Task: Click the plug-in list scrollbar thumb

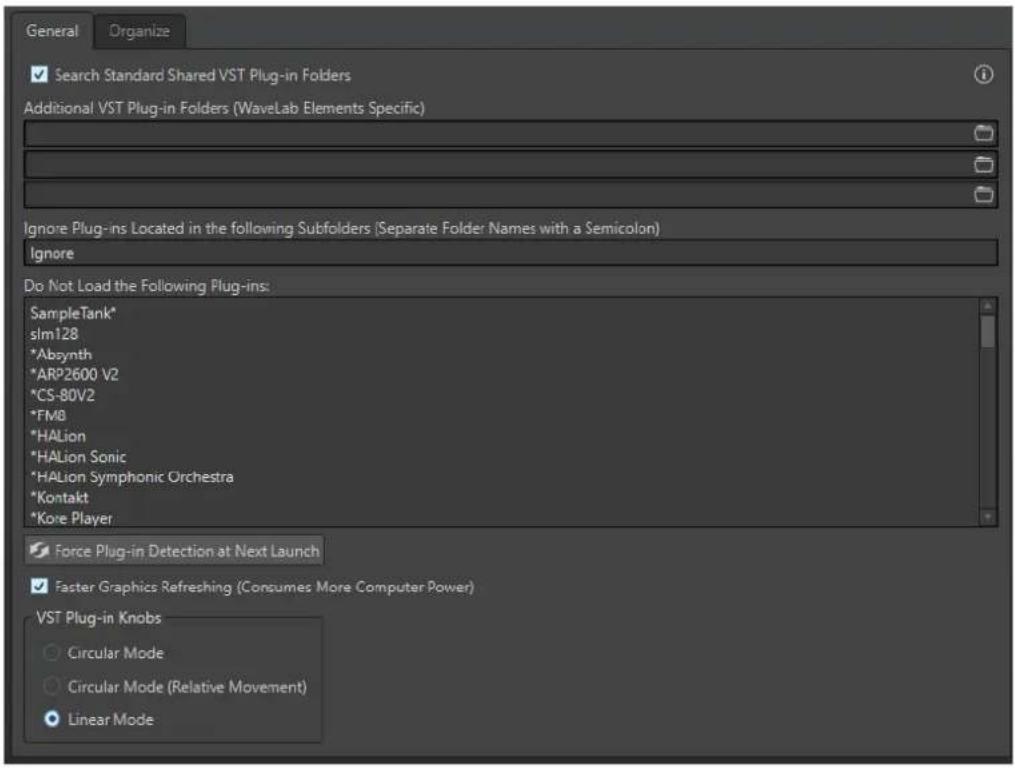Action: pos(987,332)
